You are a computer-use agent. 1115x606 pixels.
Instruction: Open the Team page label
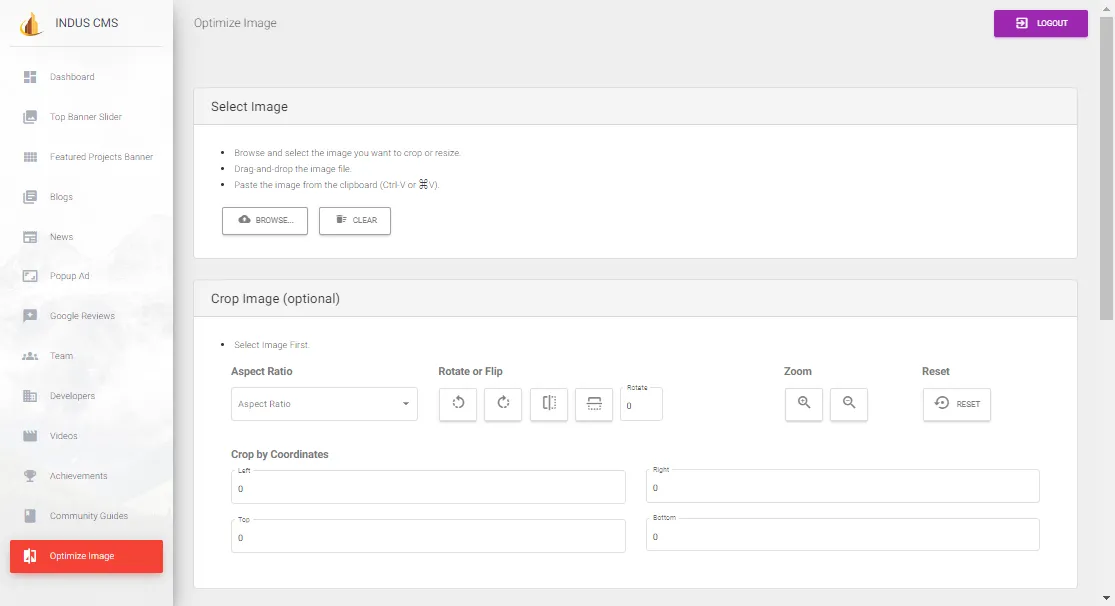coord(61,356)
